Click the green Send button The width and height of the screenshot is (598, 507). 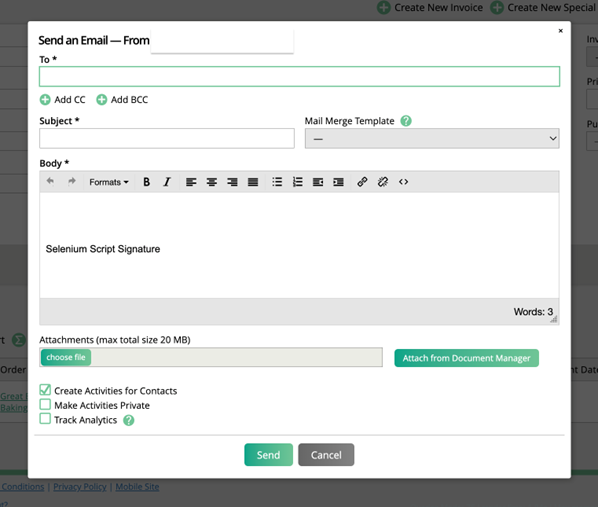click(x=268, y=455)
